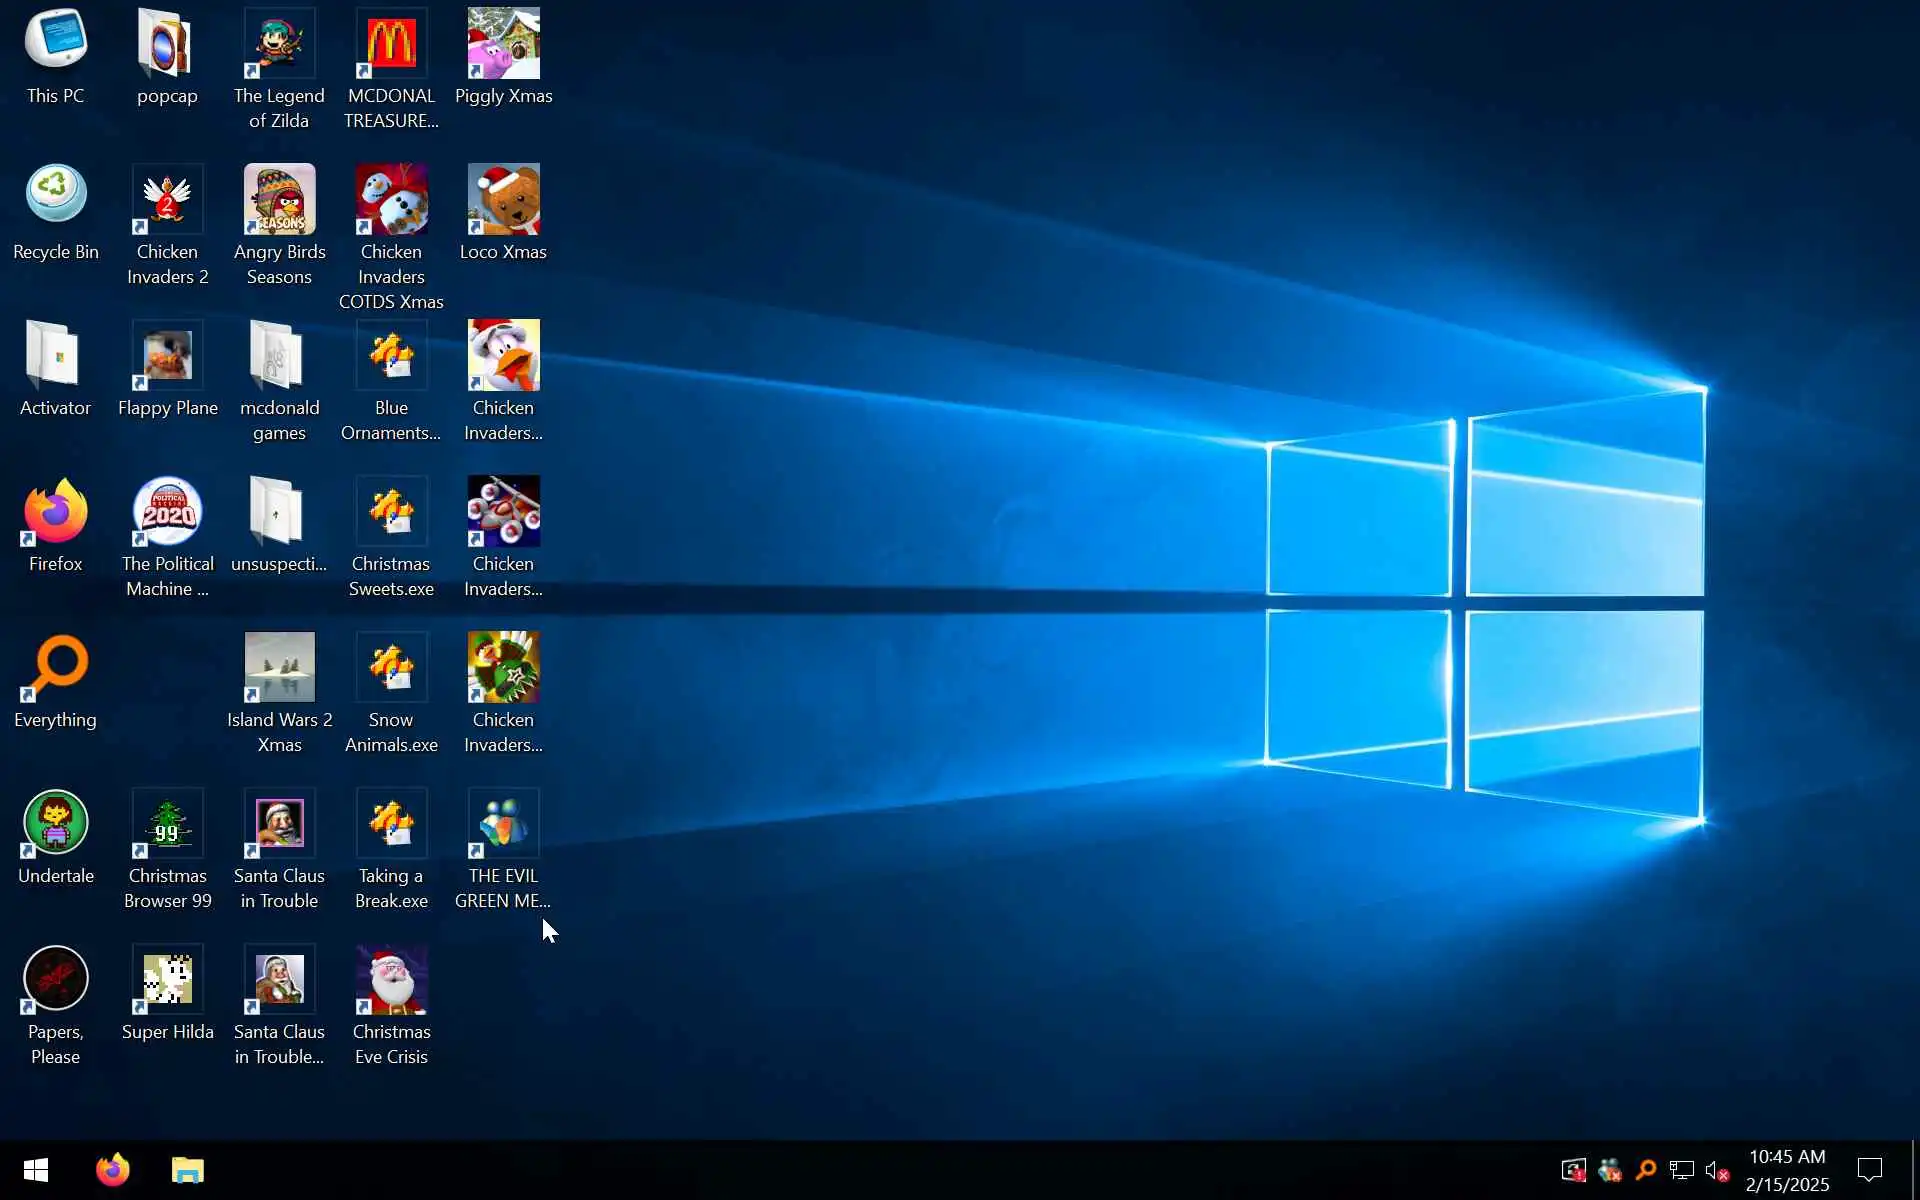Select the Political Machine 2020 icon
Viewport: 1920px width, 1200px height.
[167, 512]
